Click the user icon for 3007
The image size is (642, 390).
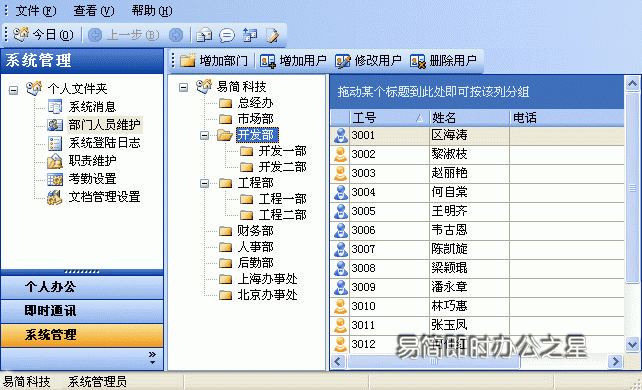pyautogui.click(x=340, y=249)
